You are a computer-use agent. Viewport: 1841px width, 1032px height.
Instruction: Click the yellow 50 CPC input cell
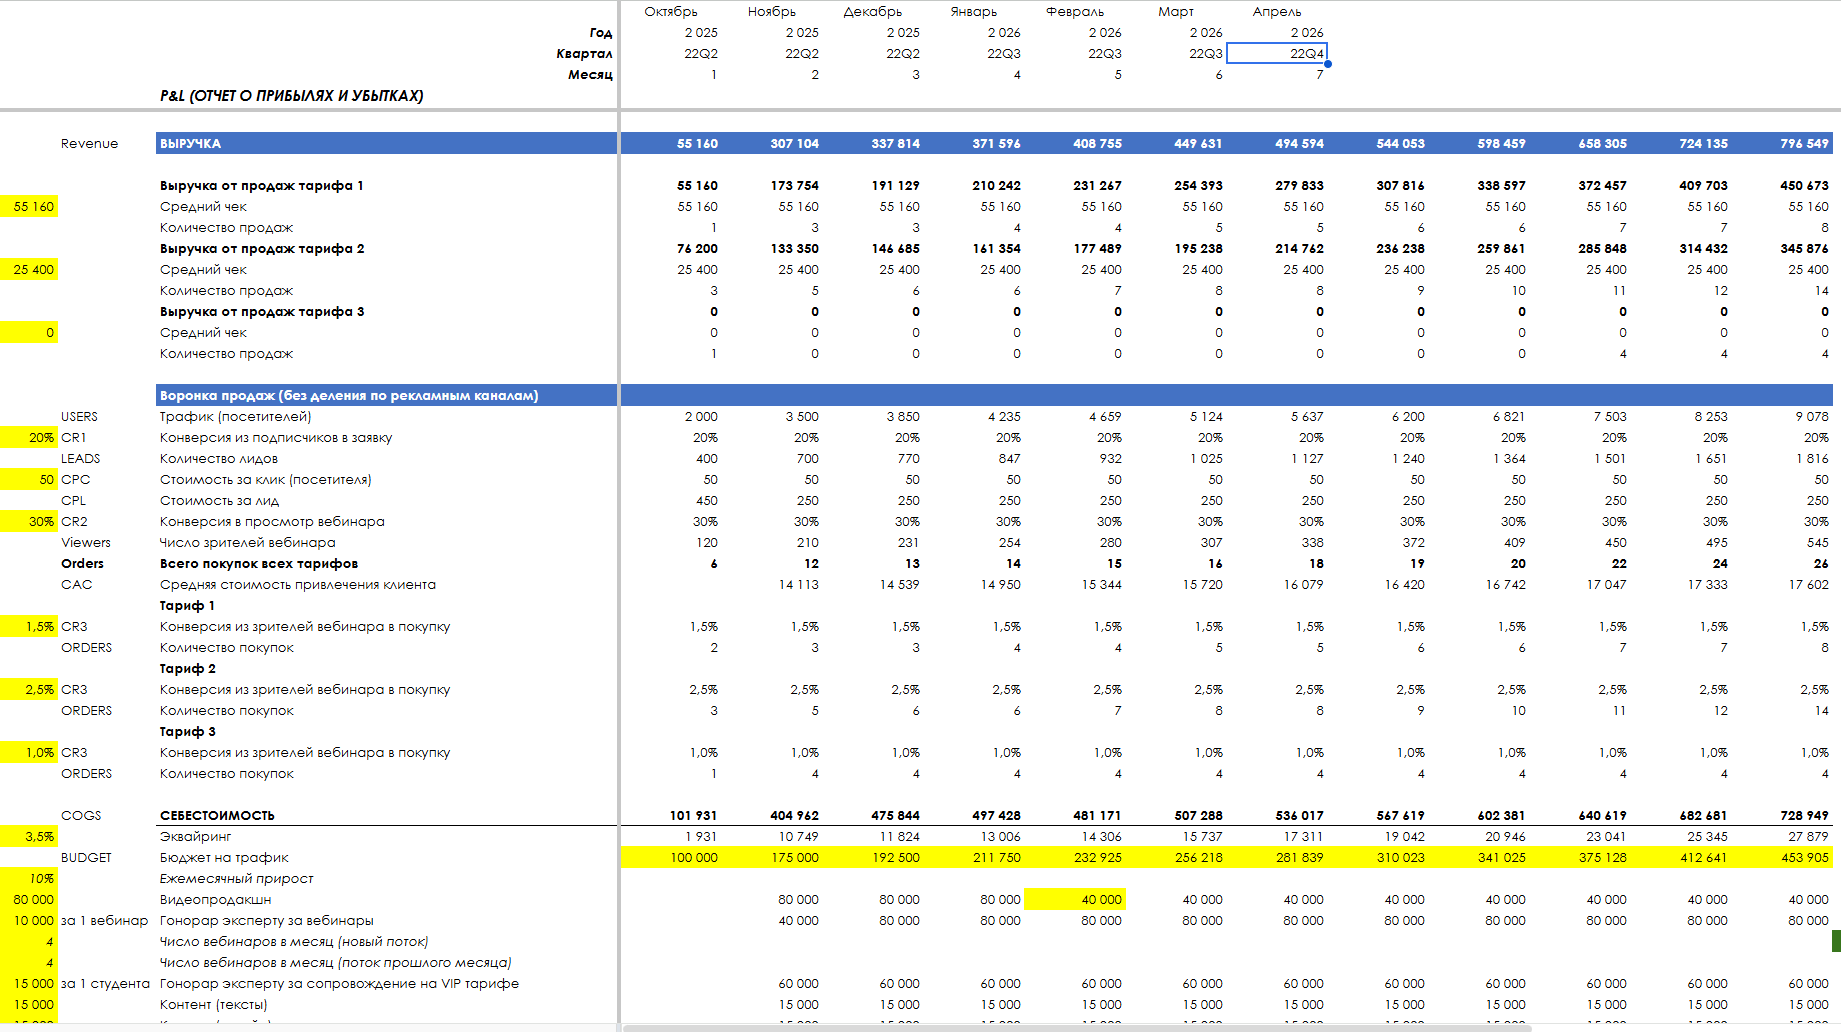click(29, 480)
